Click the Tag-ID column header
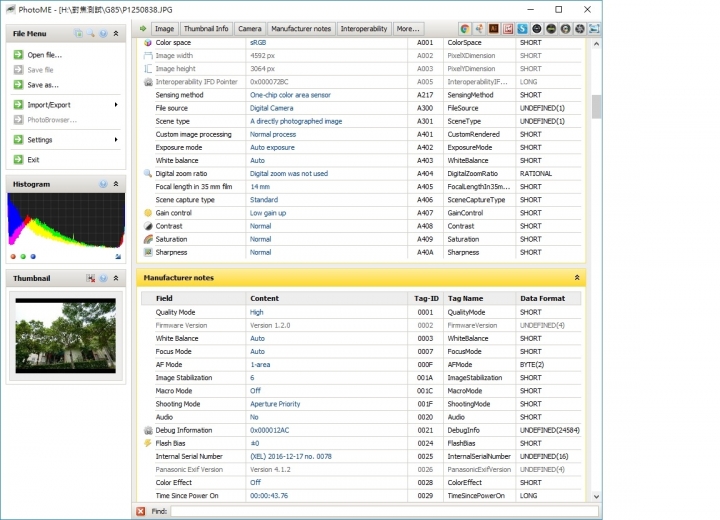The width and height of the screenshot is (720, 520). (x=426, y=299)
